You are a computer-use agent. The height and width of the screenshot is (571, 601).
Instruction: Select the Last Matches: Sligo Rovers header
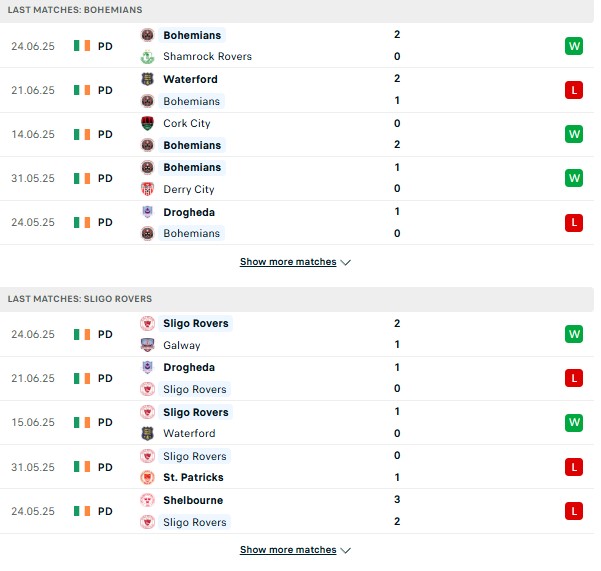(80, 299)
